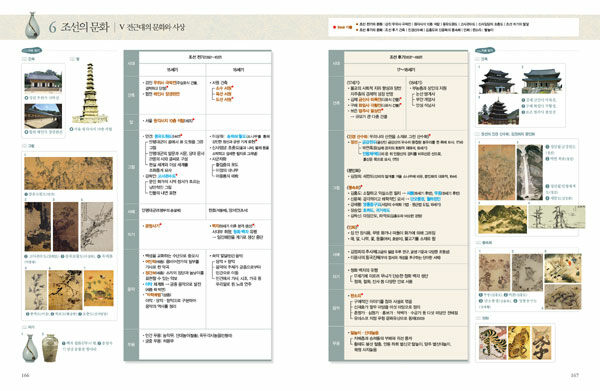
Task: Select the white porcelain vase at bottom left
Action: click(x=29, y=347)
